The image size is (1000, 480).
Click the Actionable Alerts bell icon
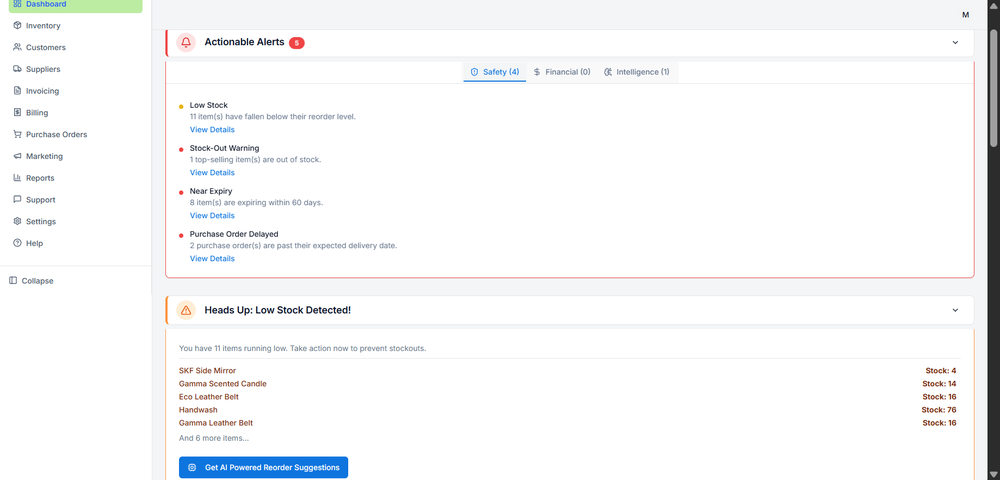[x=186, y=43]
